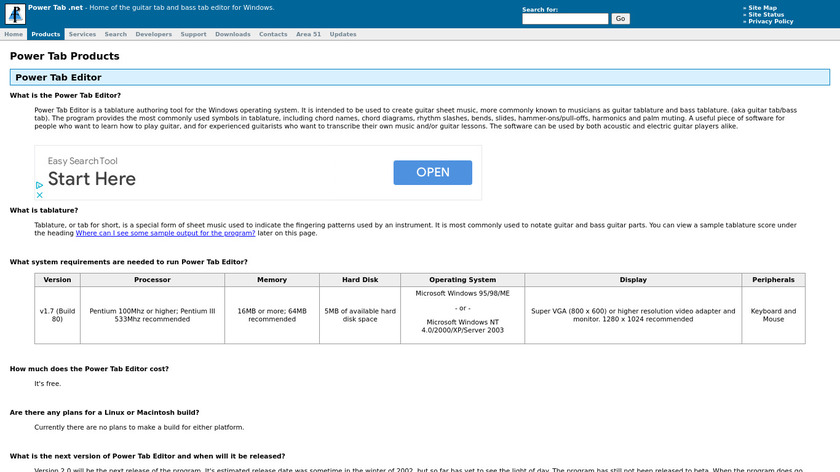This screenshot has height=472, width=840.
Task: Click Microsoft Windows NT 4.0/2000/XP text
Action: (462, 326)
